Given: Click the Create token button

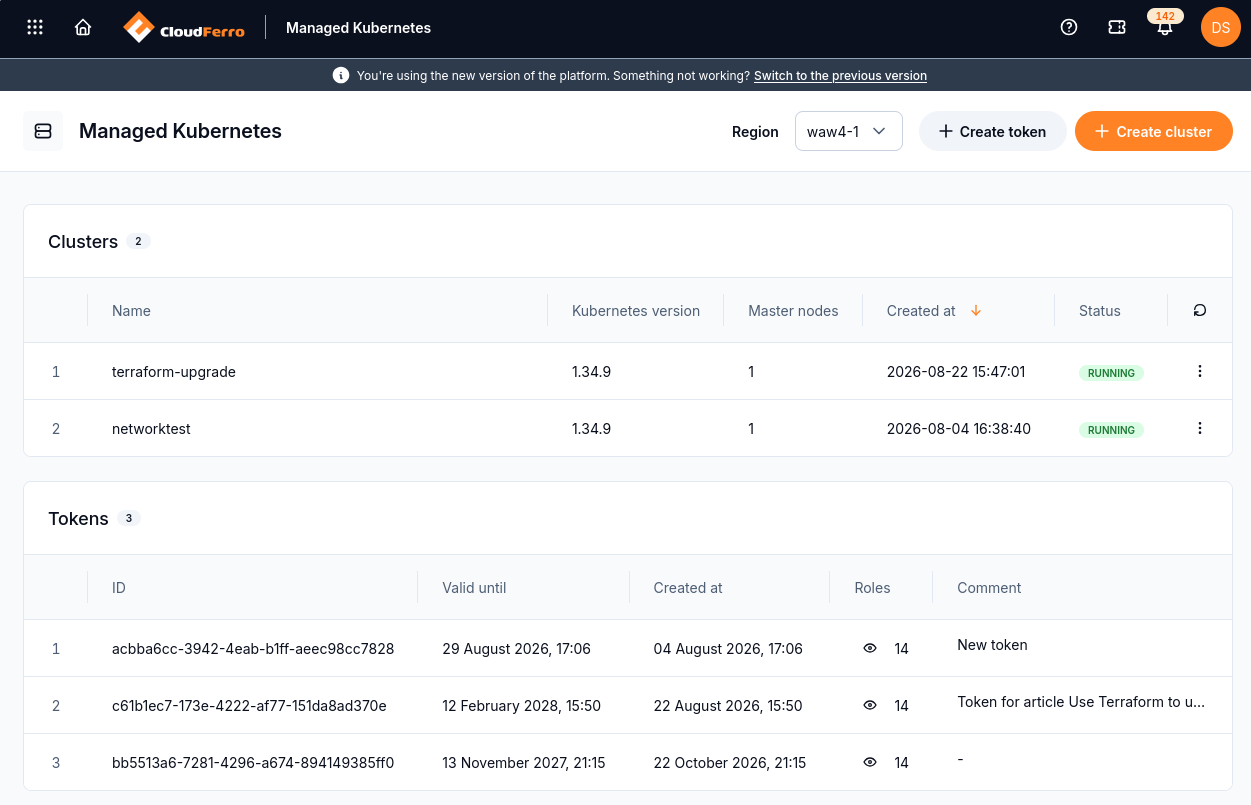Looking at the screenshot, I should coord(992,131).
